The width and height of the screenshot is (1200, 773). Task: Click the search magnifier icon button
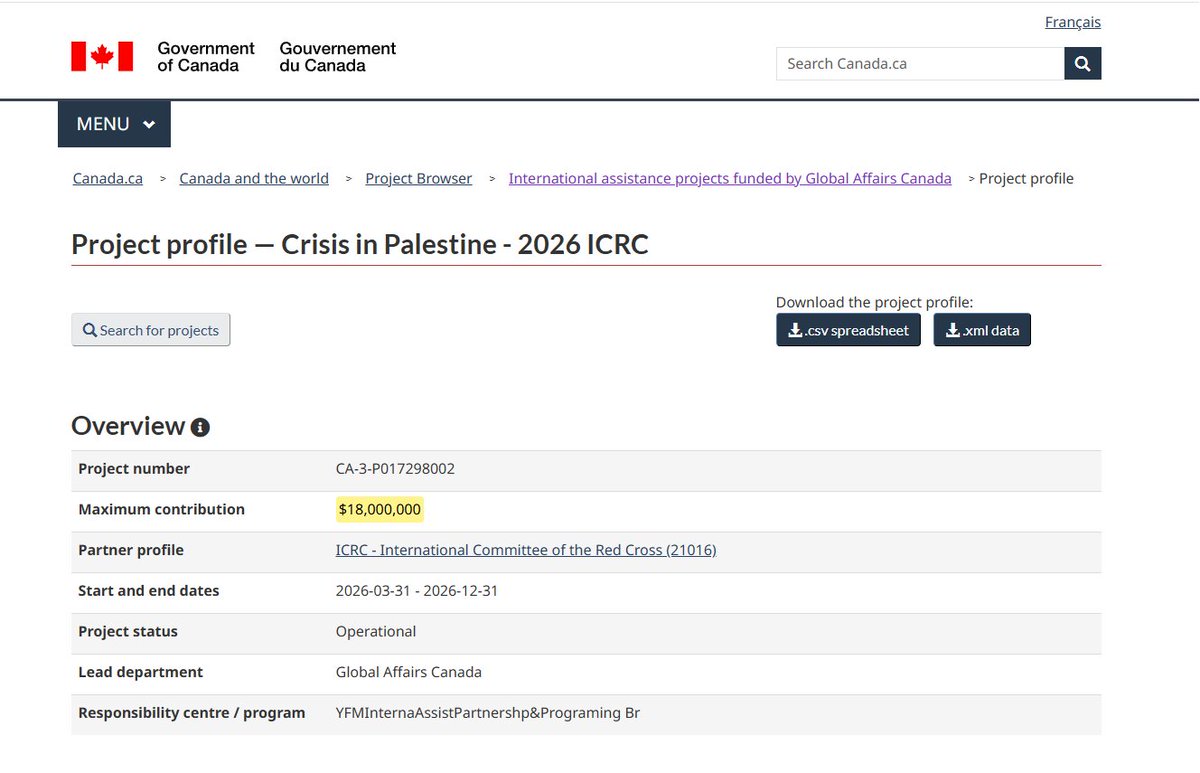(x=1083, y=63)
